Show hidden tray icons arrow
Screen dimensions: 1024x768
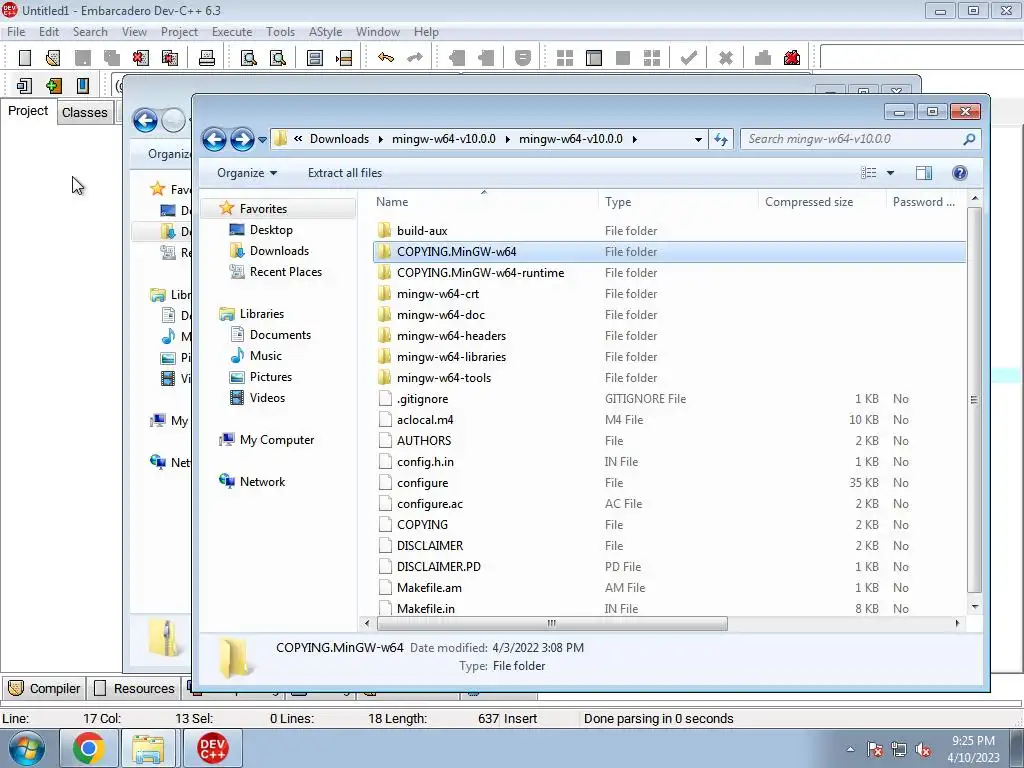[x=850, y=749]
